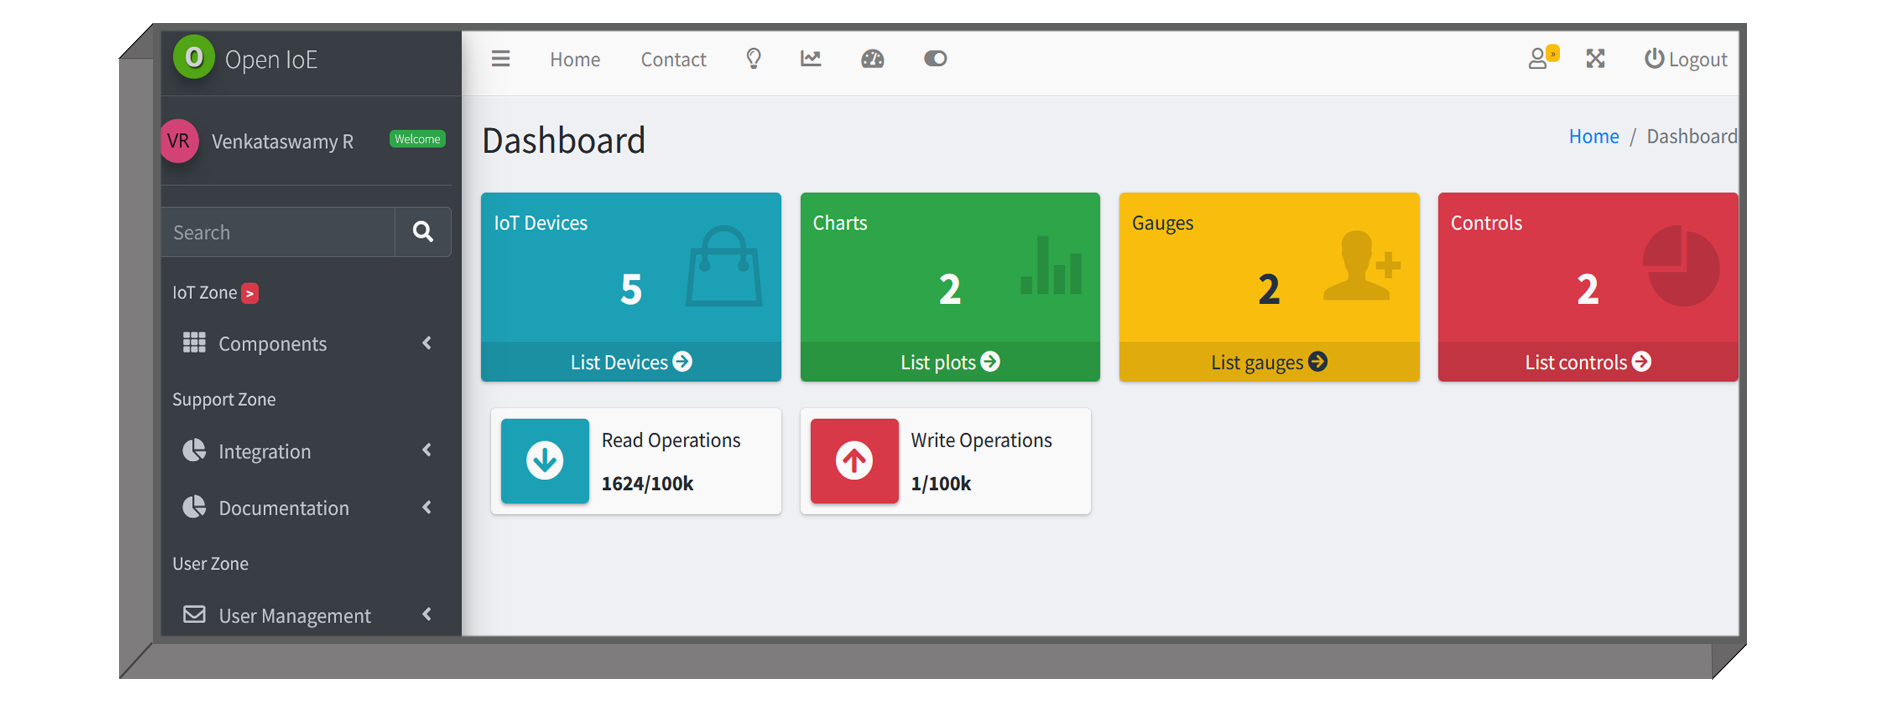The height and width of the screenshot is (703, 1900).
Task: Click the Write Operations upload arrow icon
Action: 854,461
